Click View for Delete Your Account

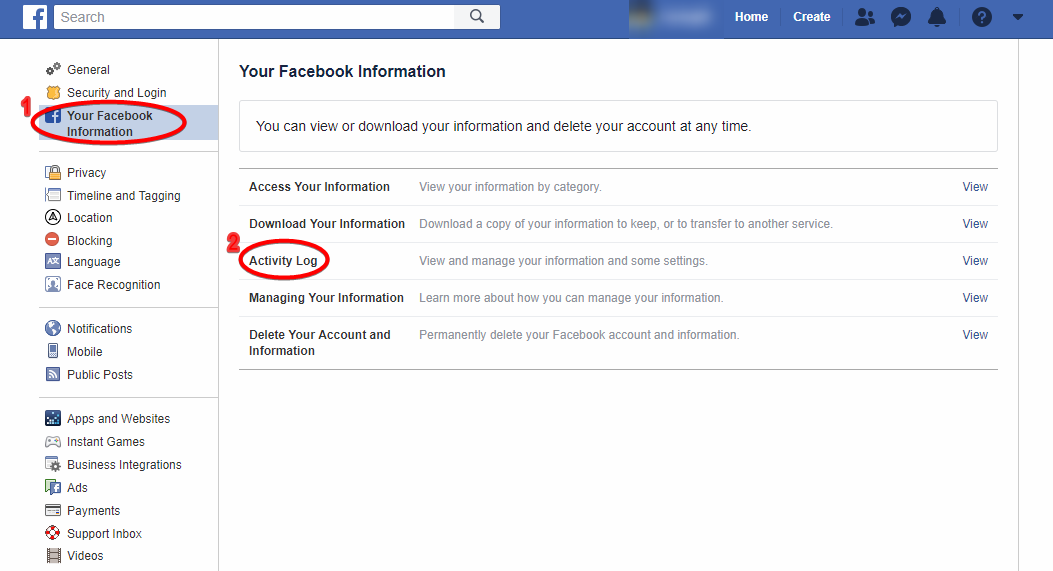click(x=975, y=335)
